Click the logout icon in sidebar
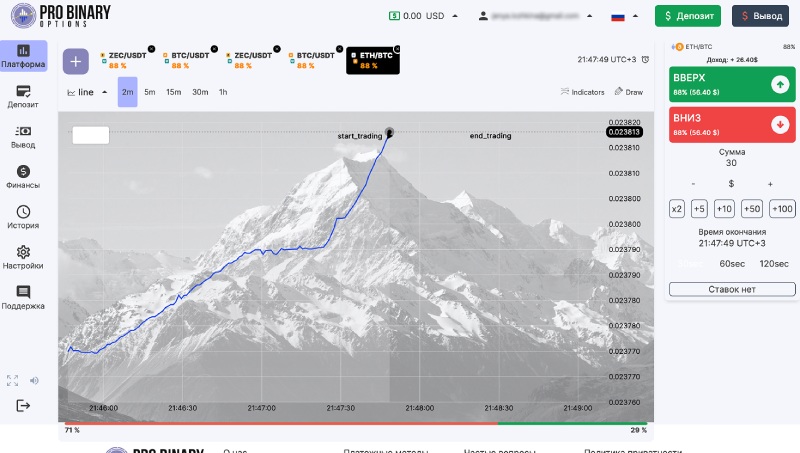The height and width of the screenshot is (453, 800). [x=23, y=406]
